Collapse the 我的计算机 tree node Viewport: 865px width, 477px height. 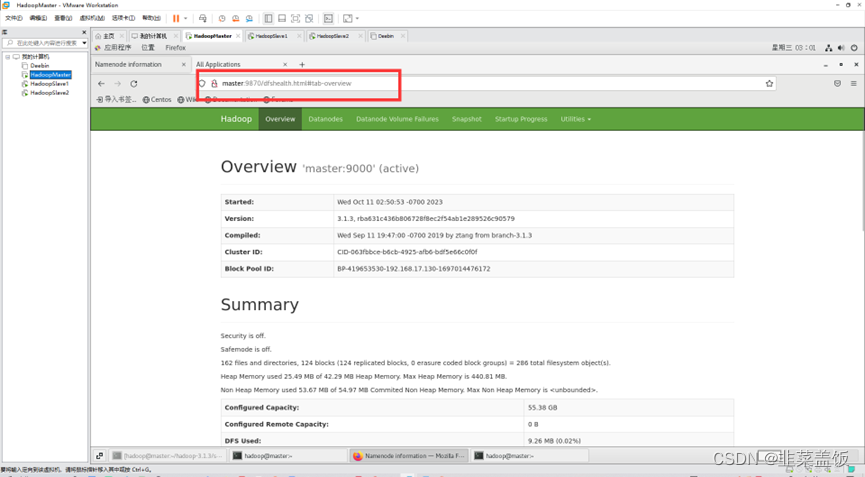point(8,57)
